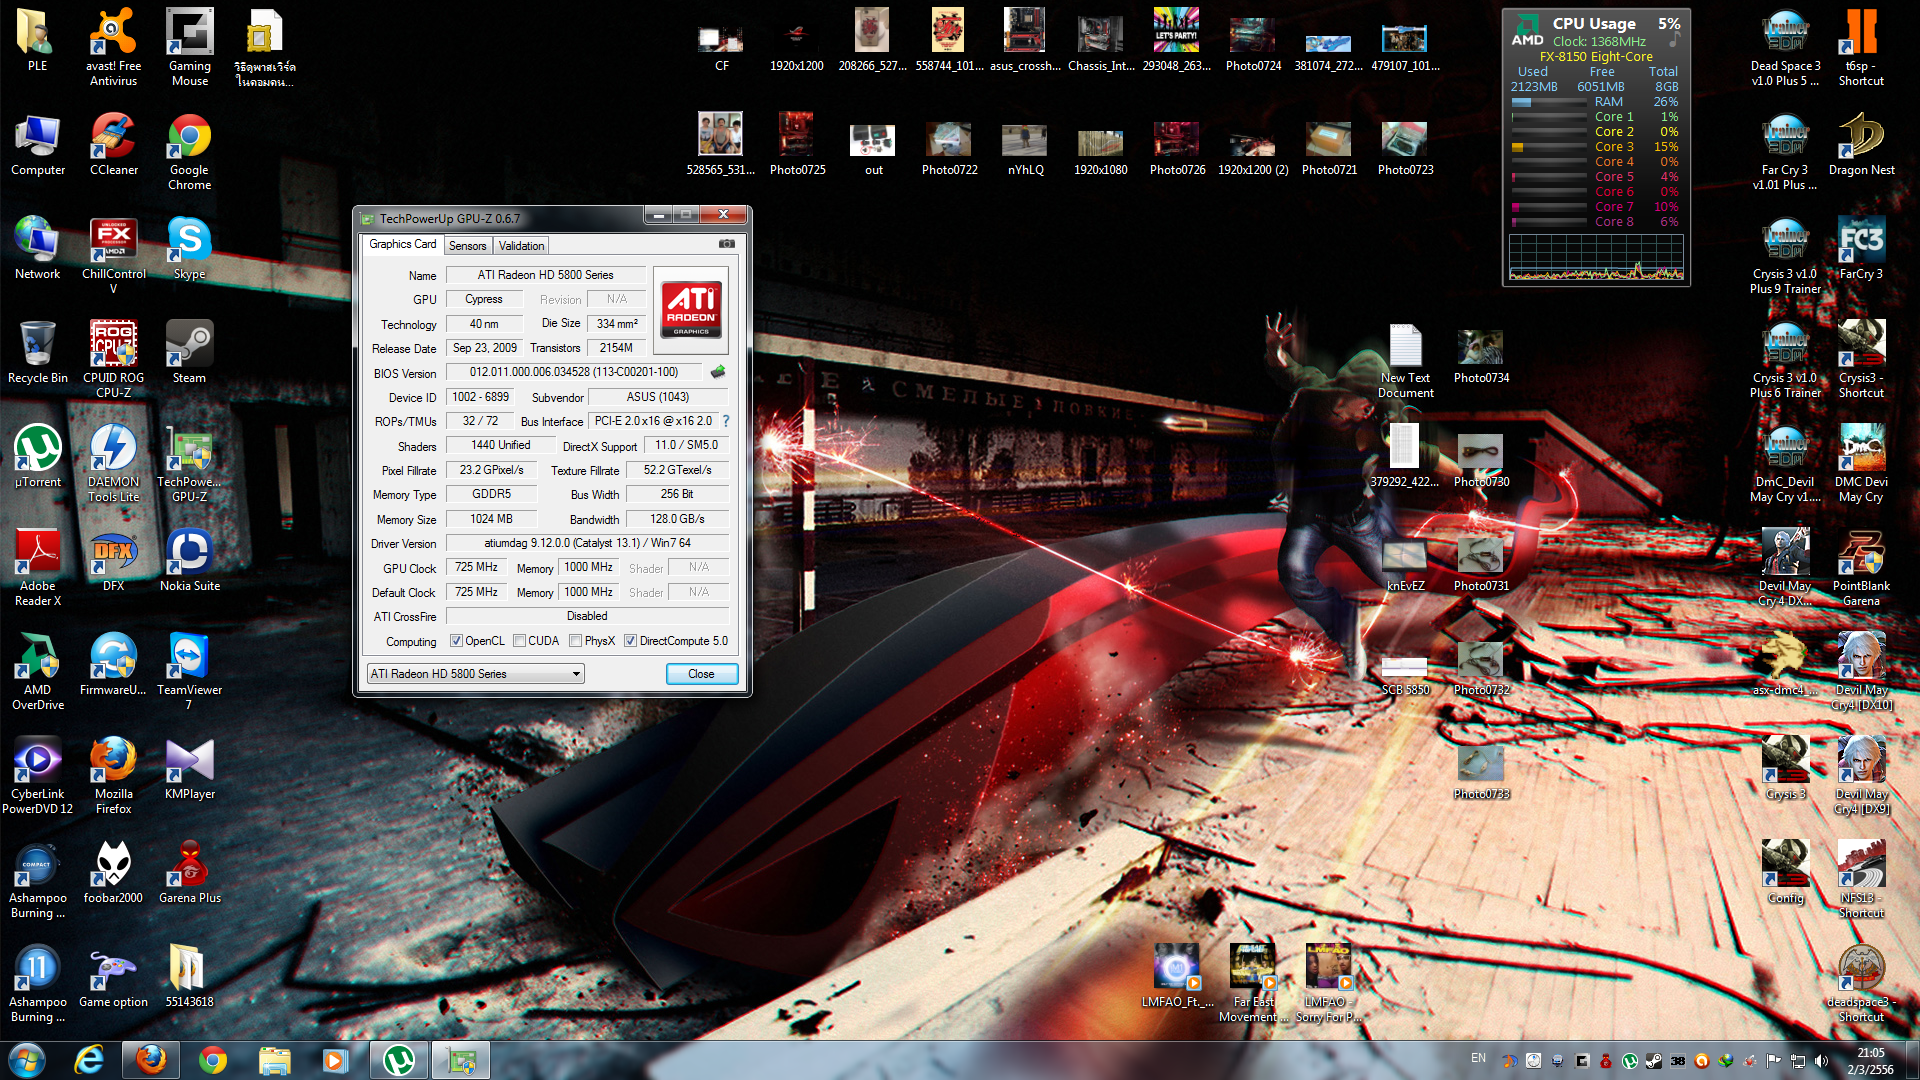Image resolution: width=1920 pixels, height=1080 pixels.
Task: Open the CPUID ROG CPU-Z shortcut
Action: coord(113,346)
